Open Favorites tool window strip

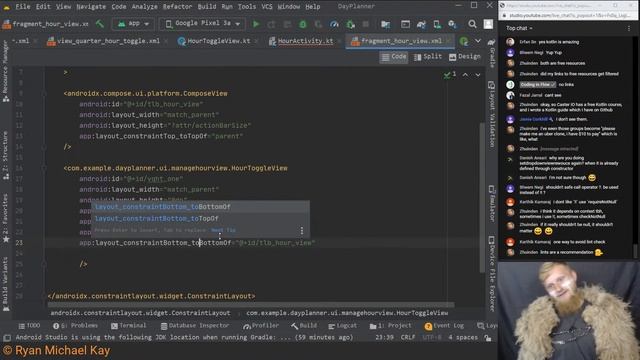click(5, 218)
